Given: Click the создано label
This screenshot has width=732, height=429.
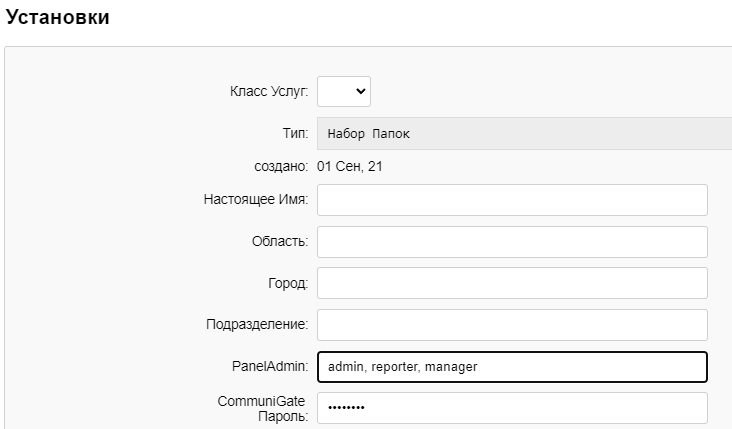Looking at the screenshot, I should point(281,166).
